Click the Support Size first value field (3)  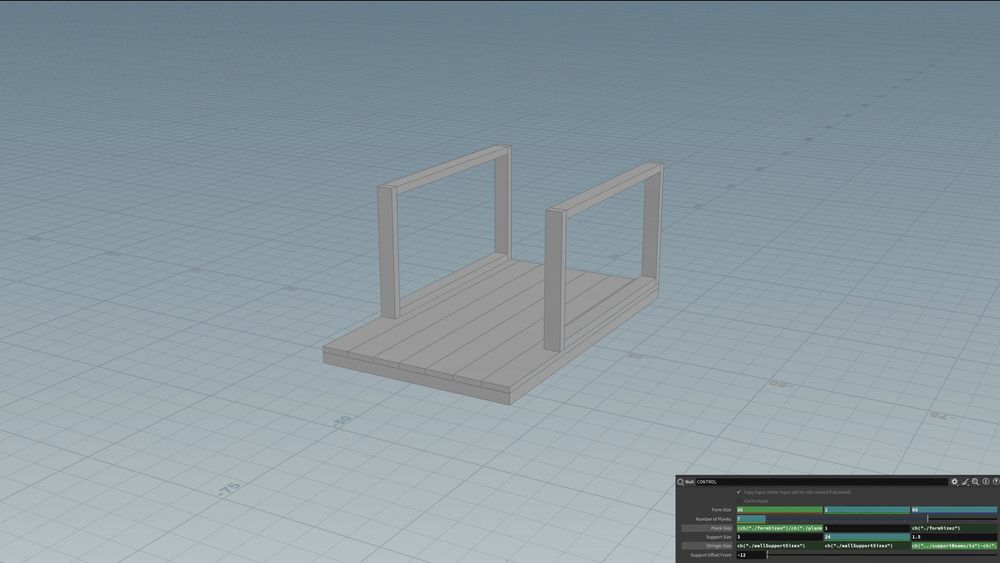tap(779, 537)
